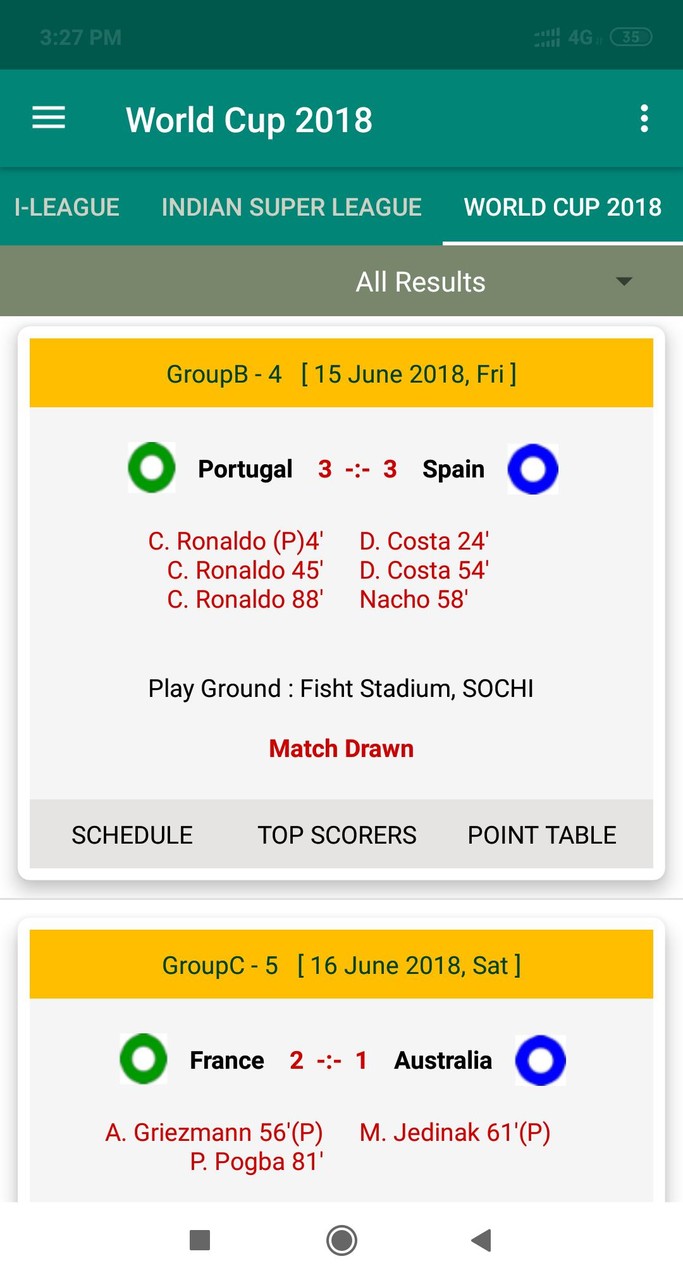Switch to the I-LEAGUE tab
Screen dimensions: 683x1280
pos(66,207)
